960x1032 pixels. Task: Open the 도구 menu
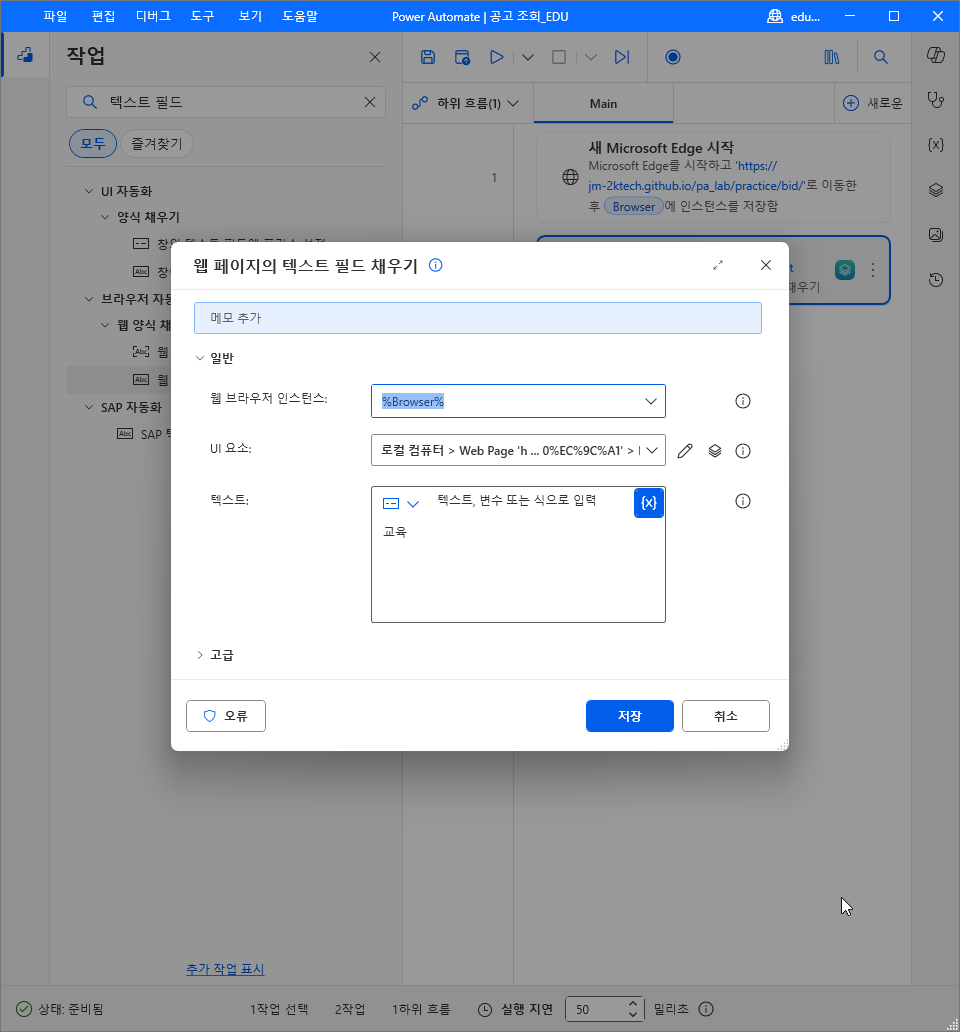203,16
